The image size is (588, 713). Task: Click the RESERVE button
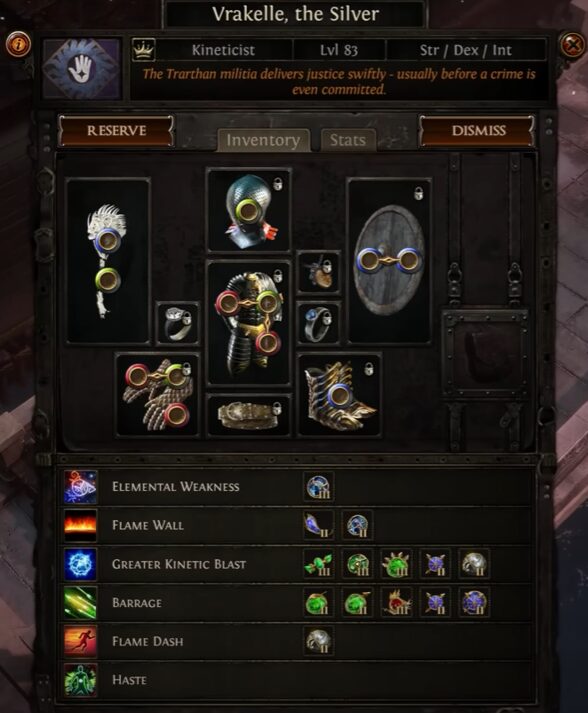point(116,131)
